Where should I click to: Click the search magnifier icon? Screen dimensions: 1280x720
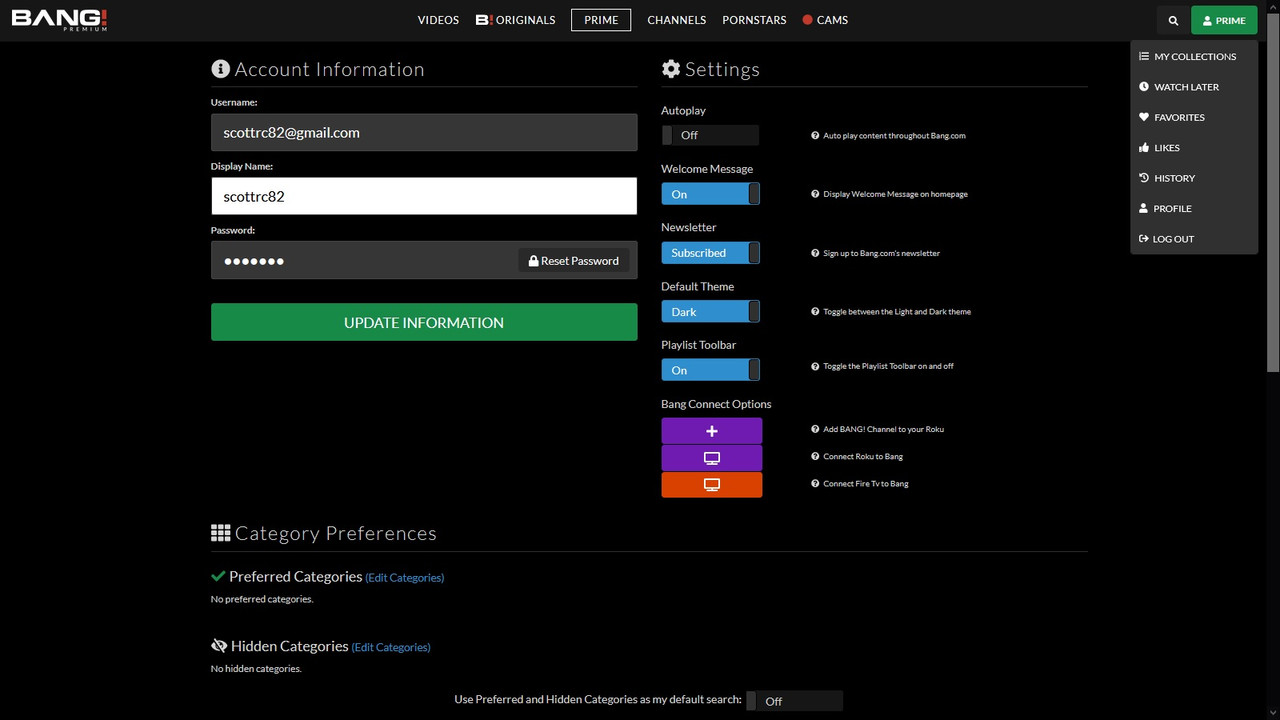(x=1173, y=20)
